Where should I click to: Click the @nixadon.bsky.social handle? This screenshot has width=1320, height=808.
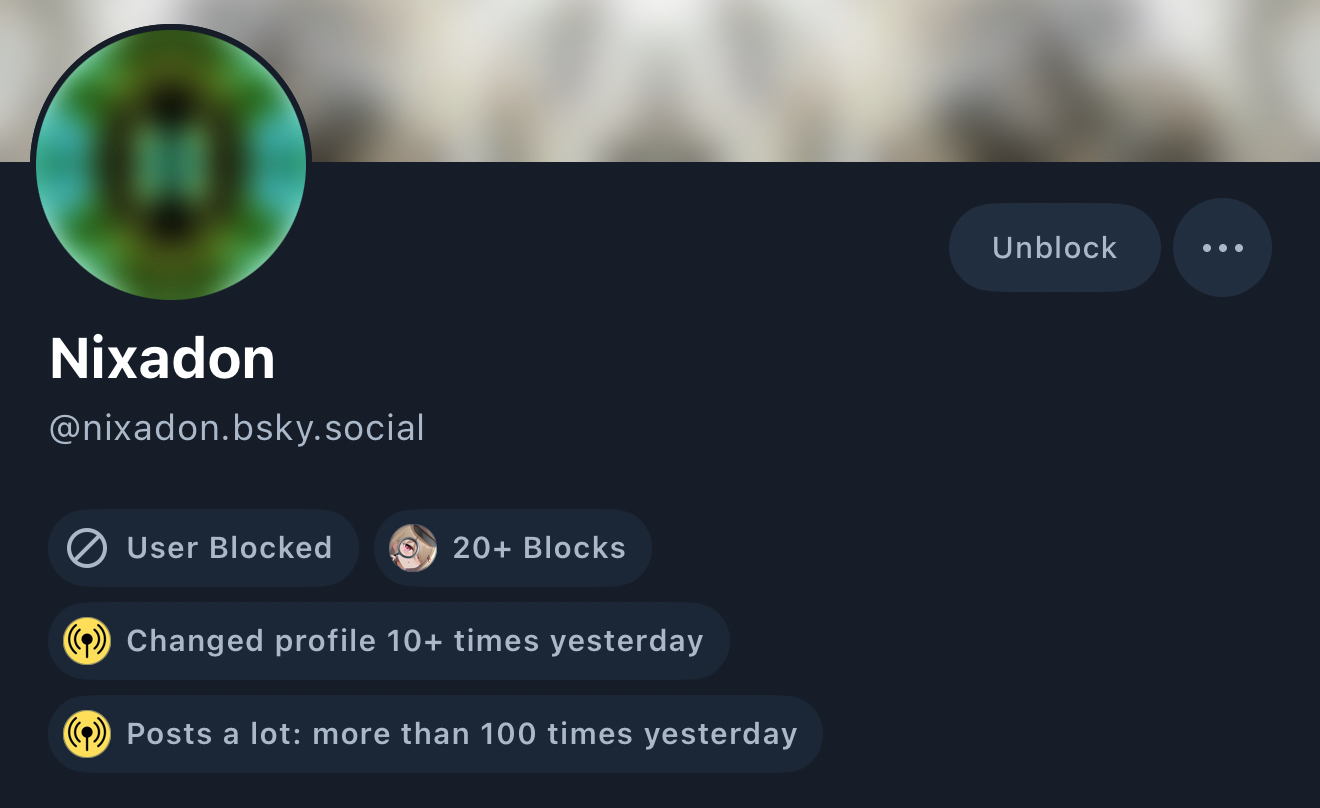tap(237, 428)
